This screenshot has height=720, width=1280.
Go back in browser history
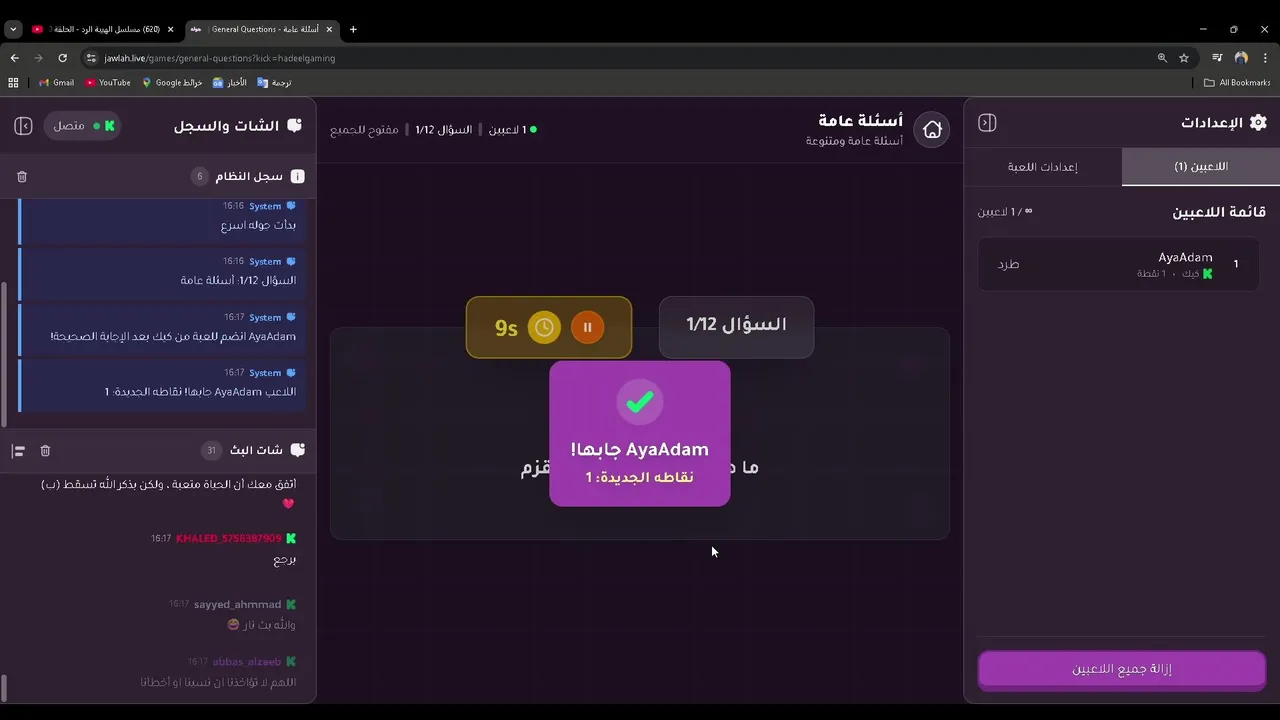(x=14, y=58)
